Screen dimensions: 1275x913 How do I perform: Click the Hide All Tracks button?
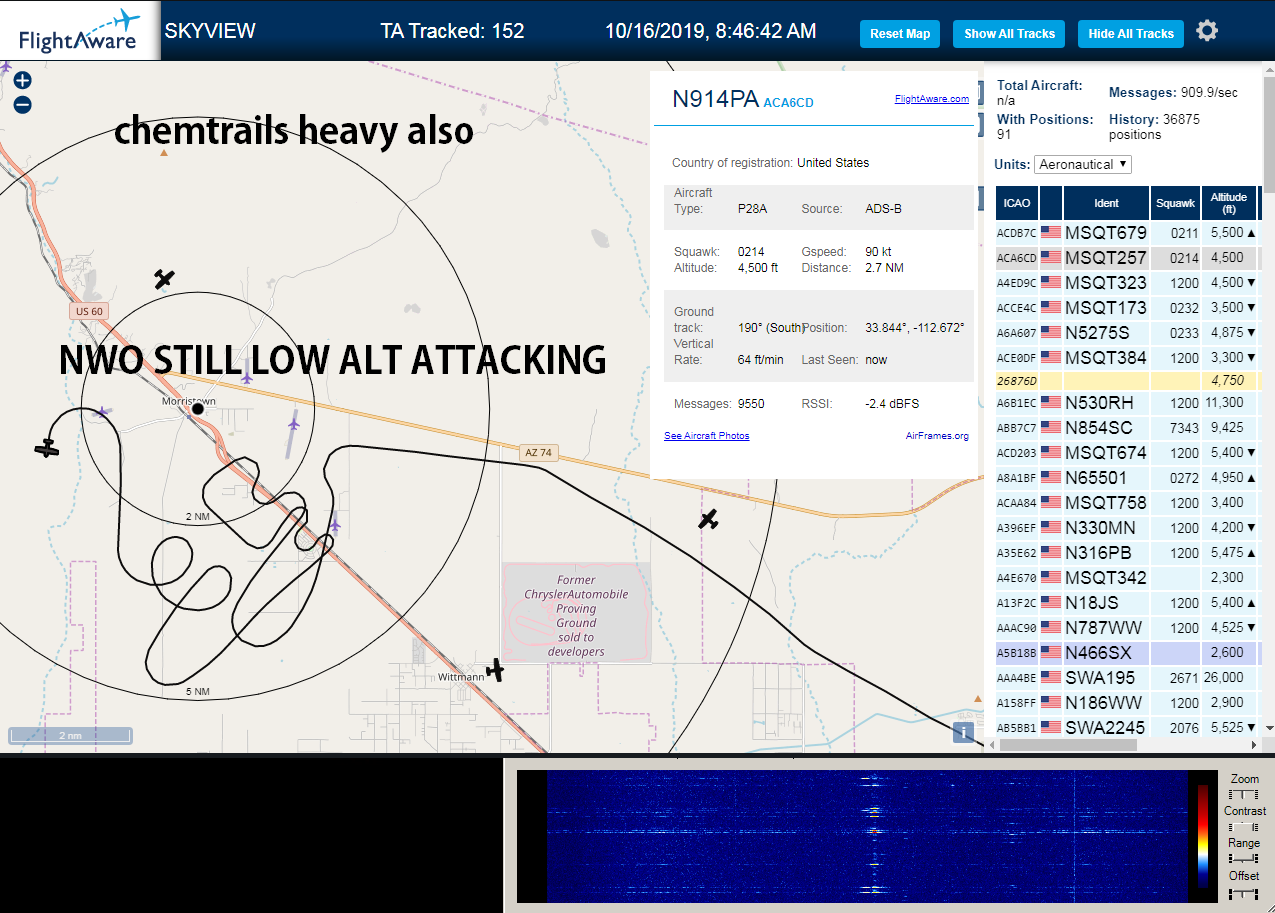coord(1131,33)
